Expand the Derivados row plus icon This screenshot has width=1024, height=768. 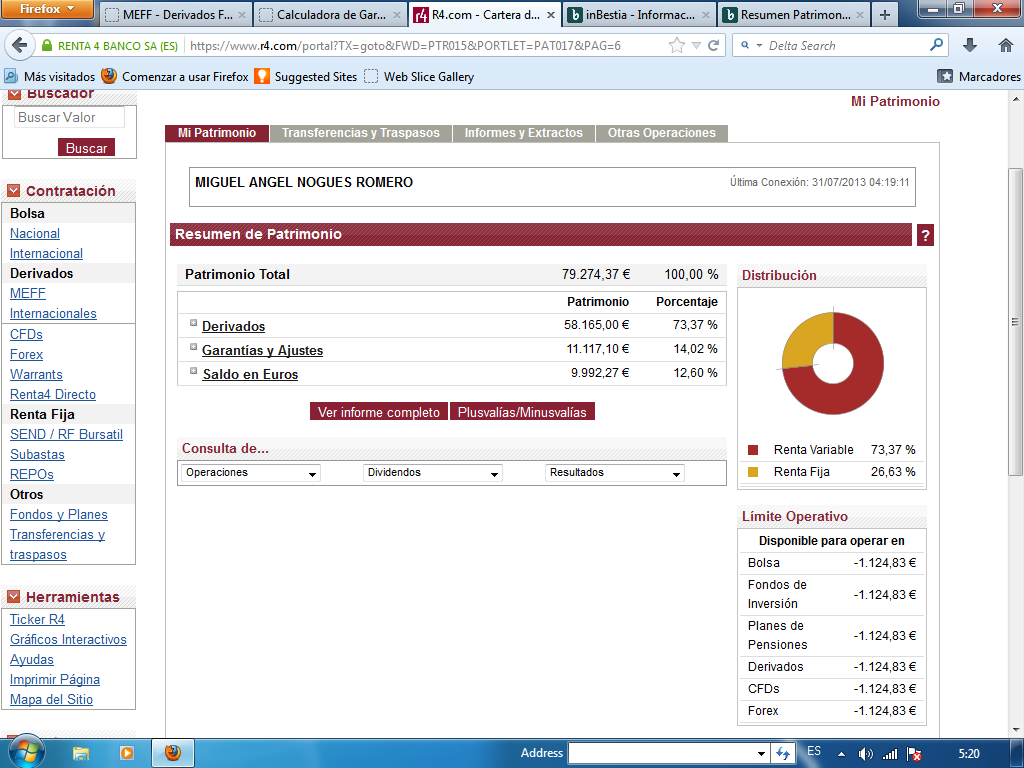click(x=193, y=323)
